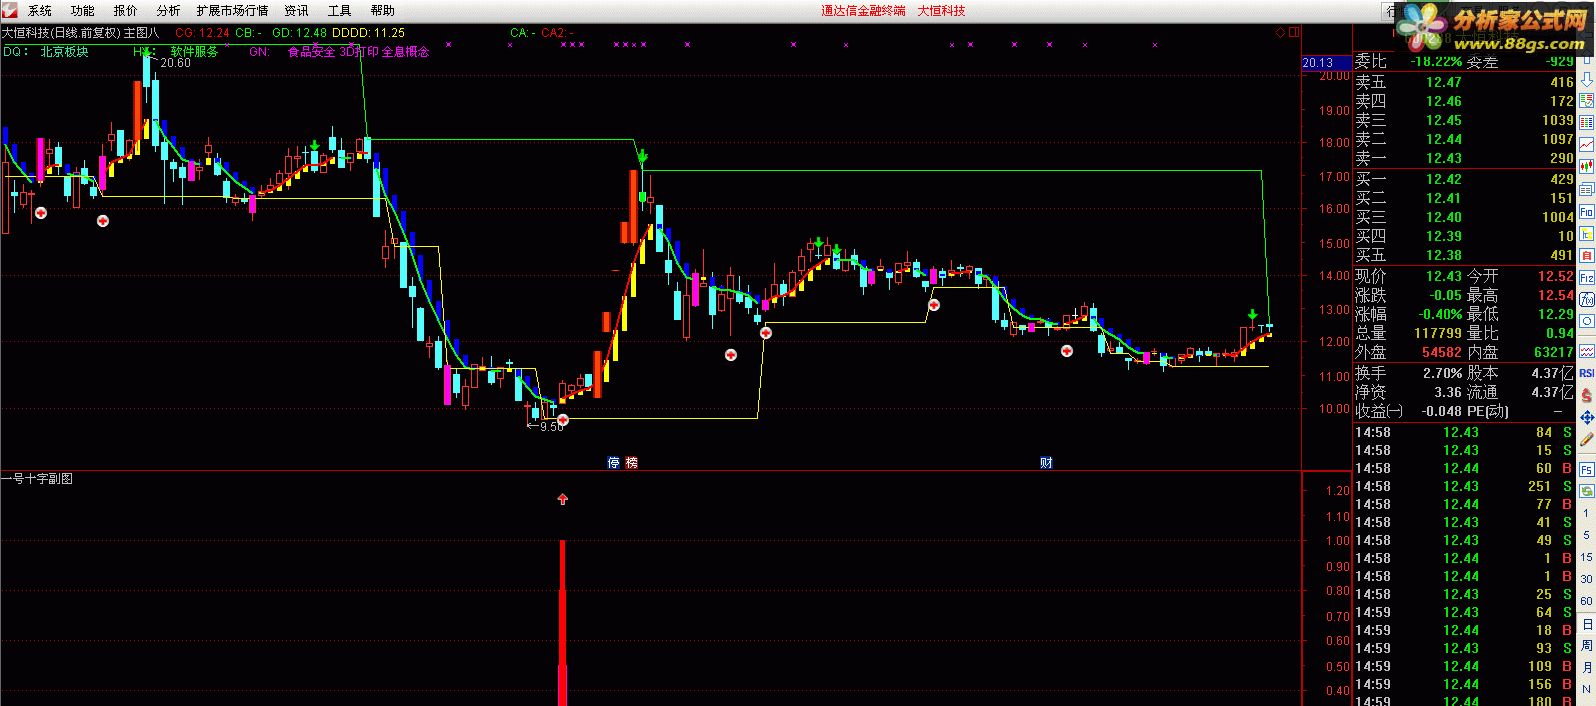Open the quote list icon with checkmark

(x=1586, y=100)
